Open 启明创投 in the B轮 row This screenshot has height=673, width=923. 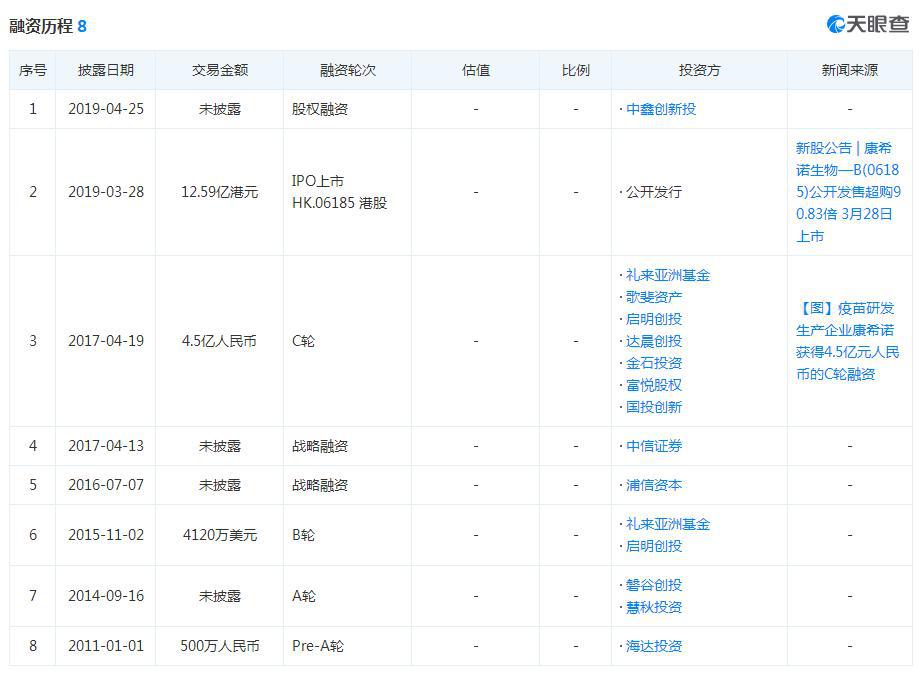654,546
